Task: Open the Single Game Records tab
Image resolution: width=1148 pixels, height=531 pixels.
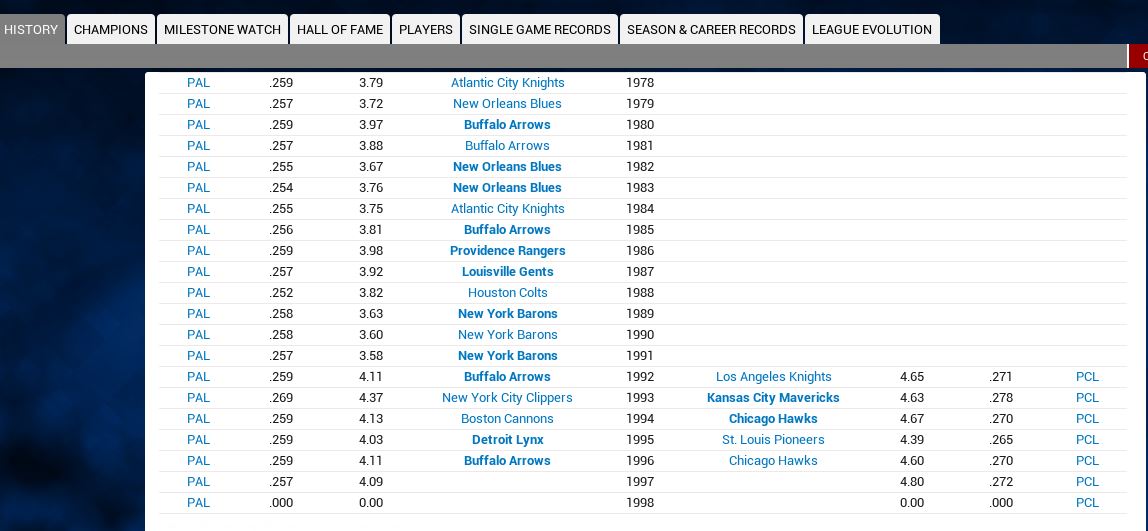Action: 540,30
